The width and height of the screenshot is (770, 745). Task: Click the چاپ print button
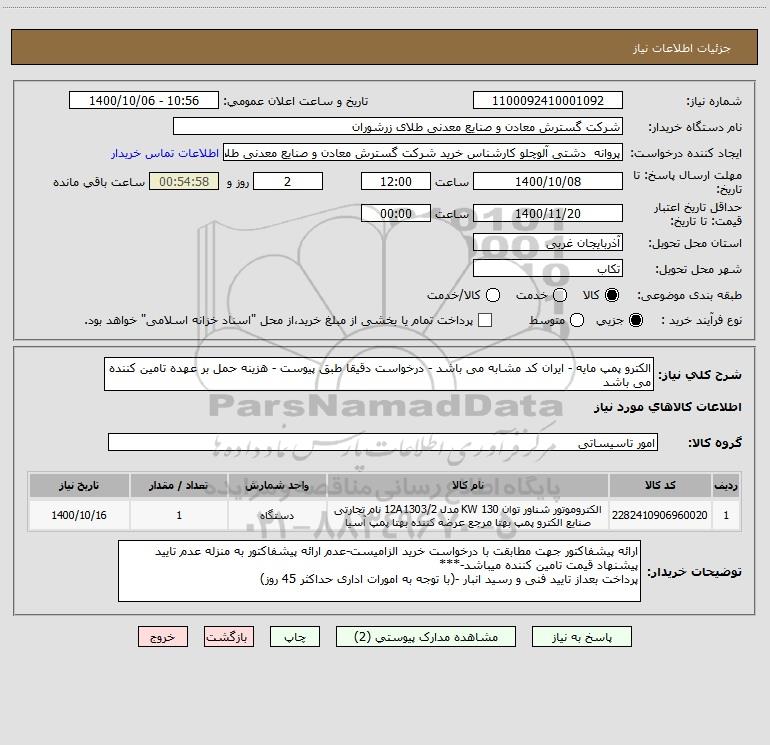(x=295, y=637)
